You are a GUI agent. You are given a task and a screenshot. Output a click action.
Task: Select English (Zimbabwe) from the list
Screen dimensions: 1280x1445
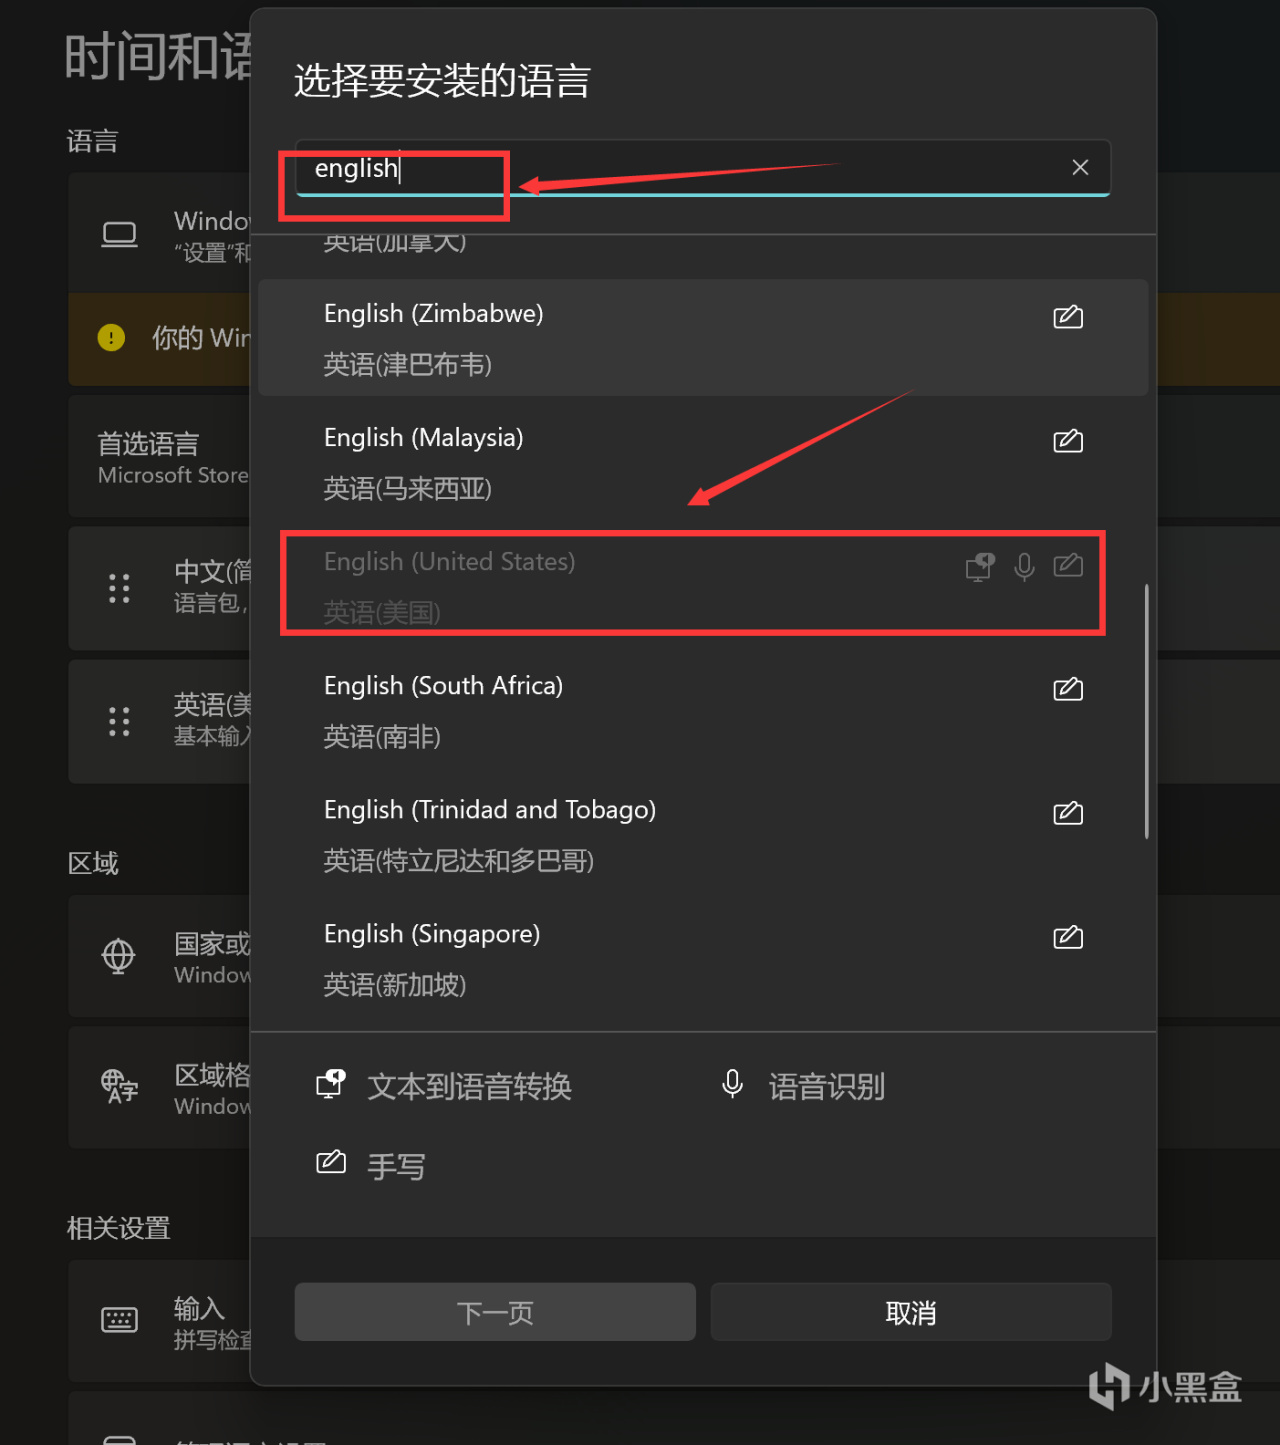coord(703,338)
